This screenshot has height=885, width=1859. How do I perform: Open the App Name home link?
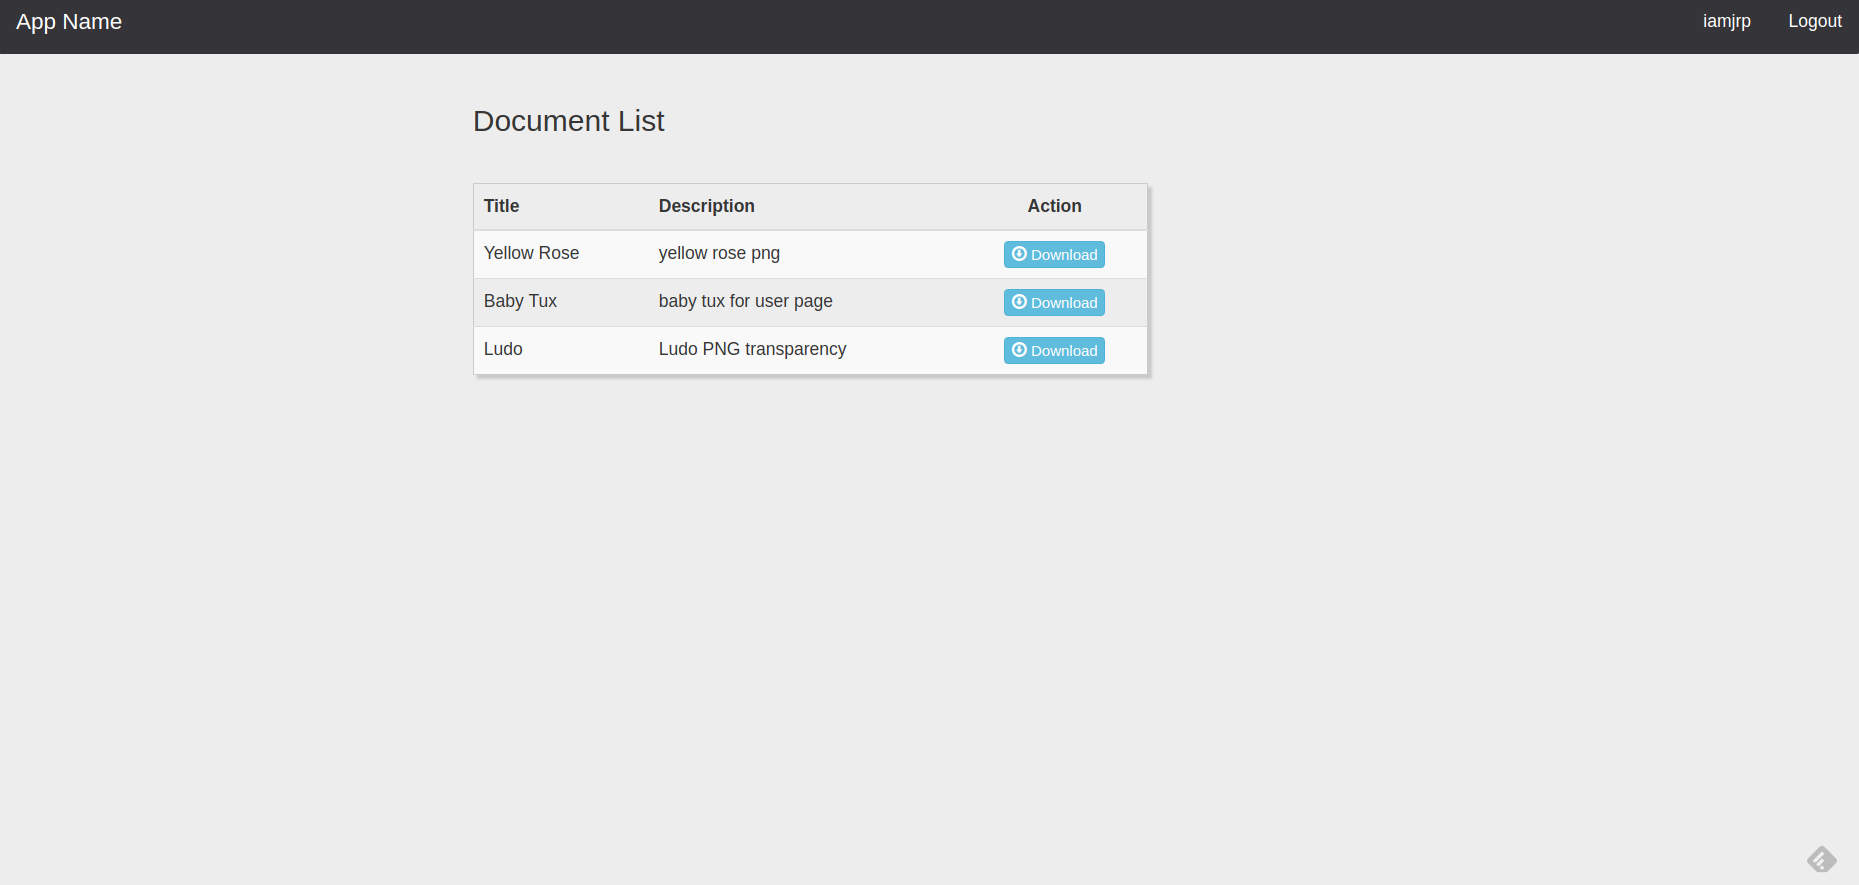click(x=69, y=22)
